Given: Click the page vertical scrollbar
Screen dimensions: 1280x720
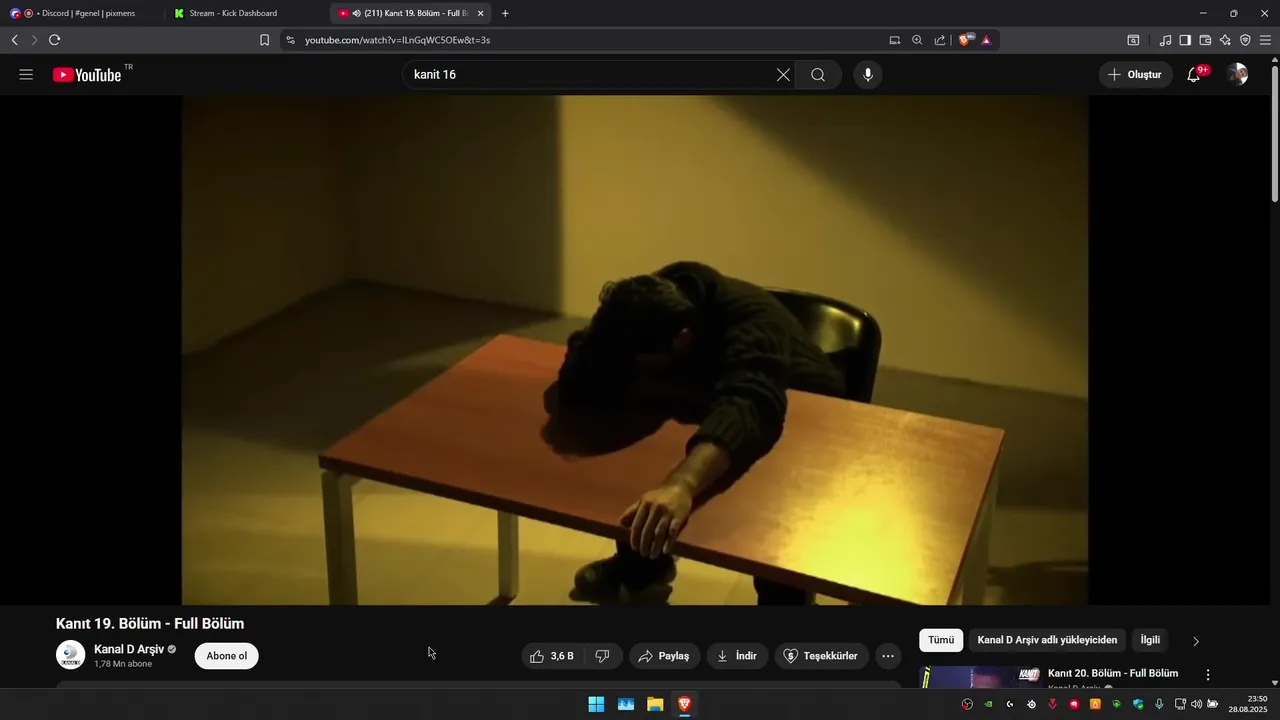Looking at the screenshot, I should 1274,133.
